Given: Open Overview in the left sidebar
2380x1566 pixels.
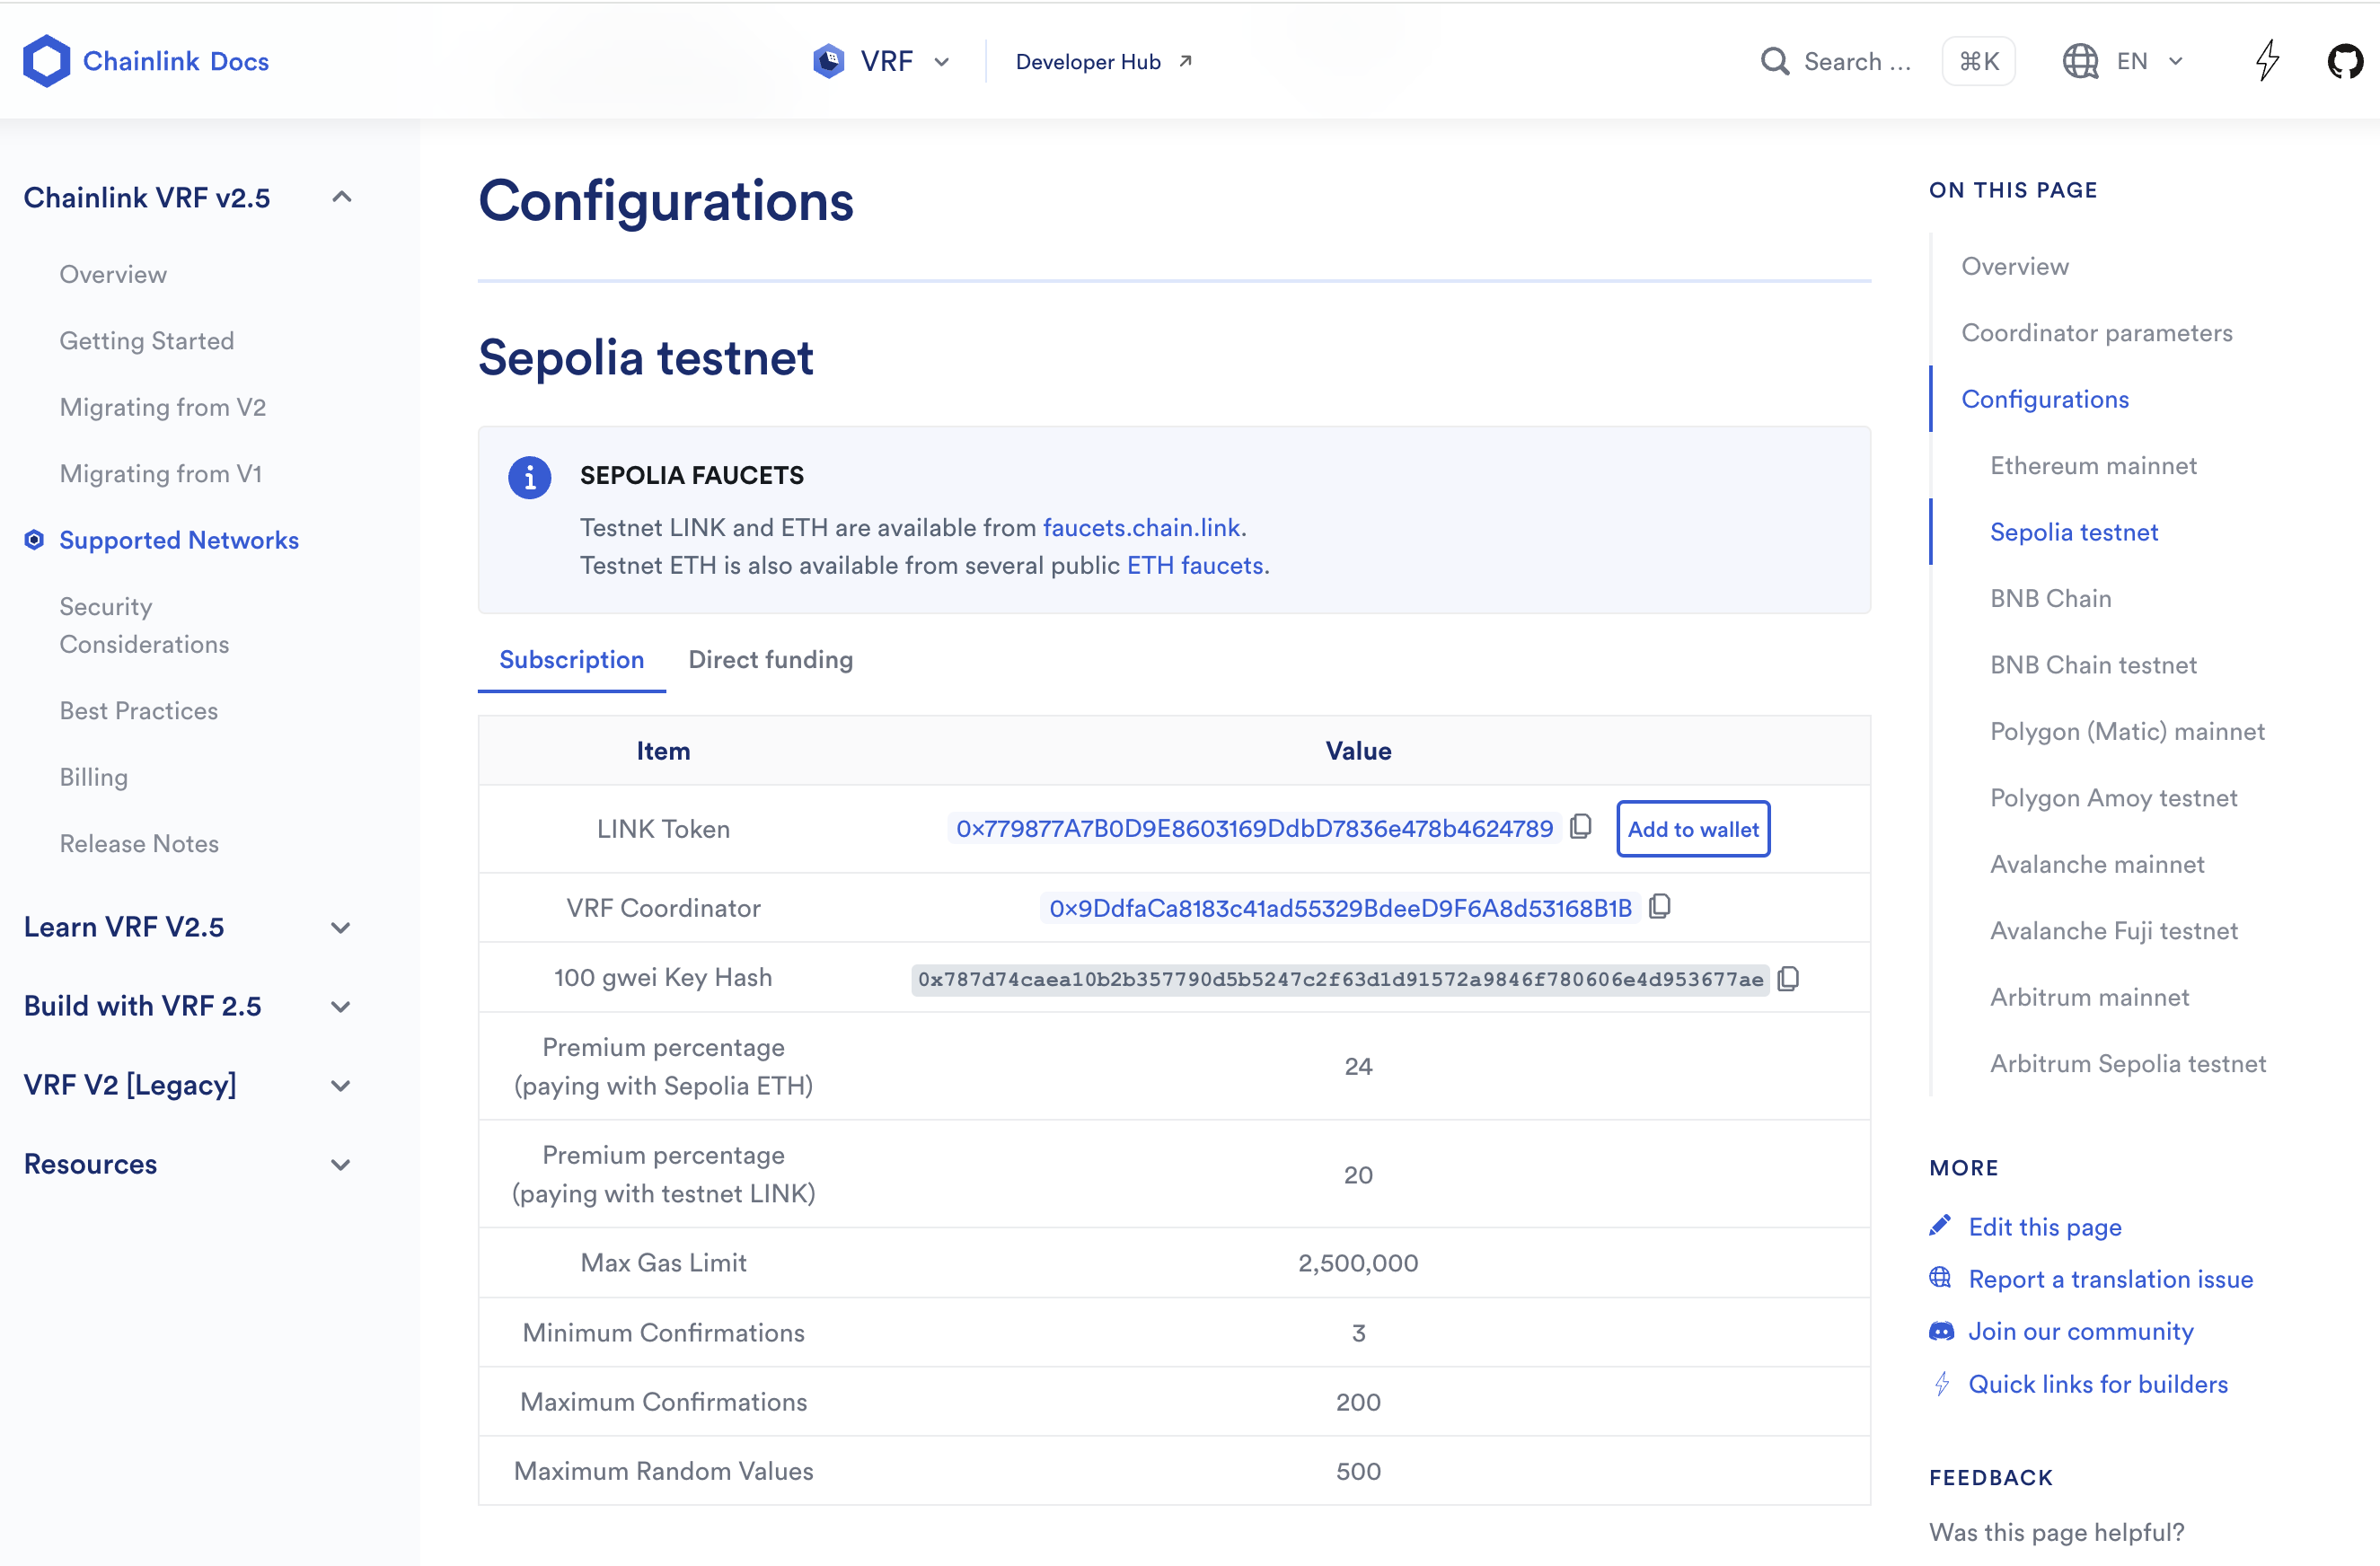Looking at the screenshot, I should (113, 274).
